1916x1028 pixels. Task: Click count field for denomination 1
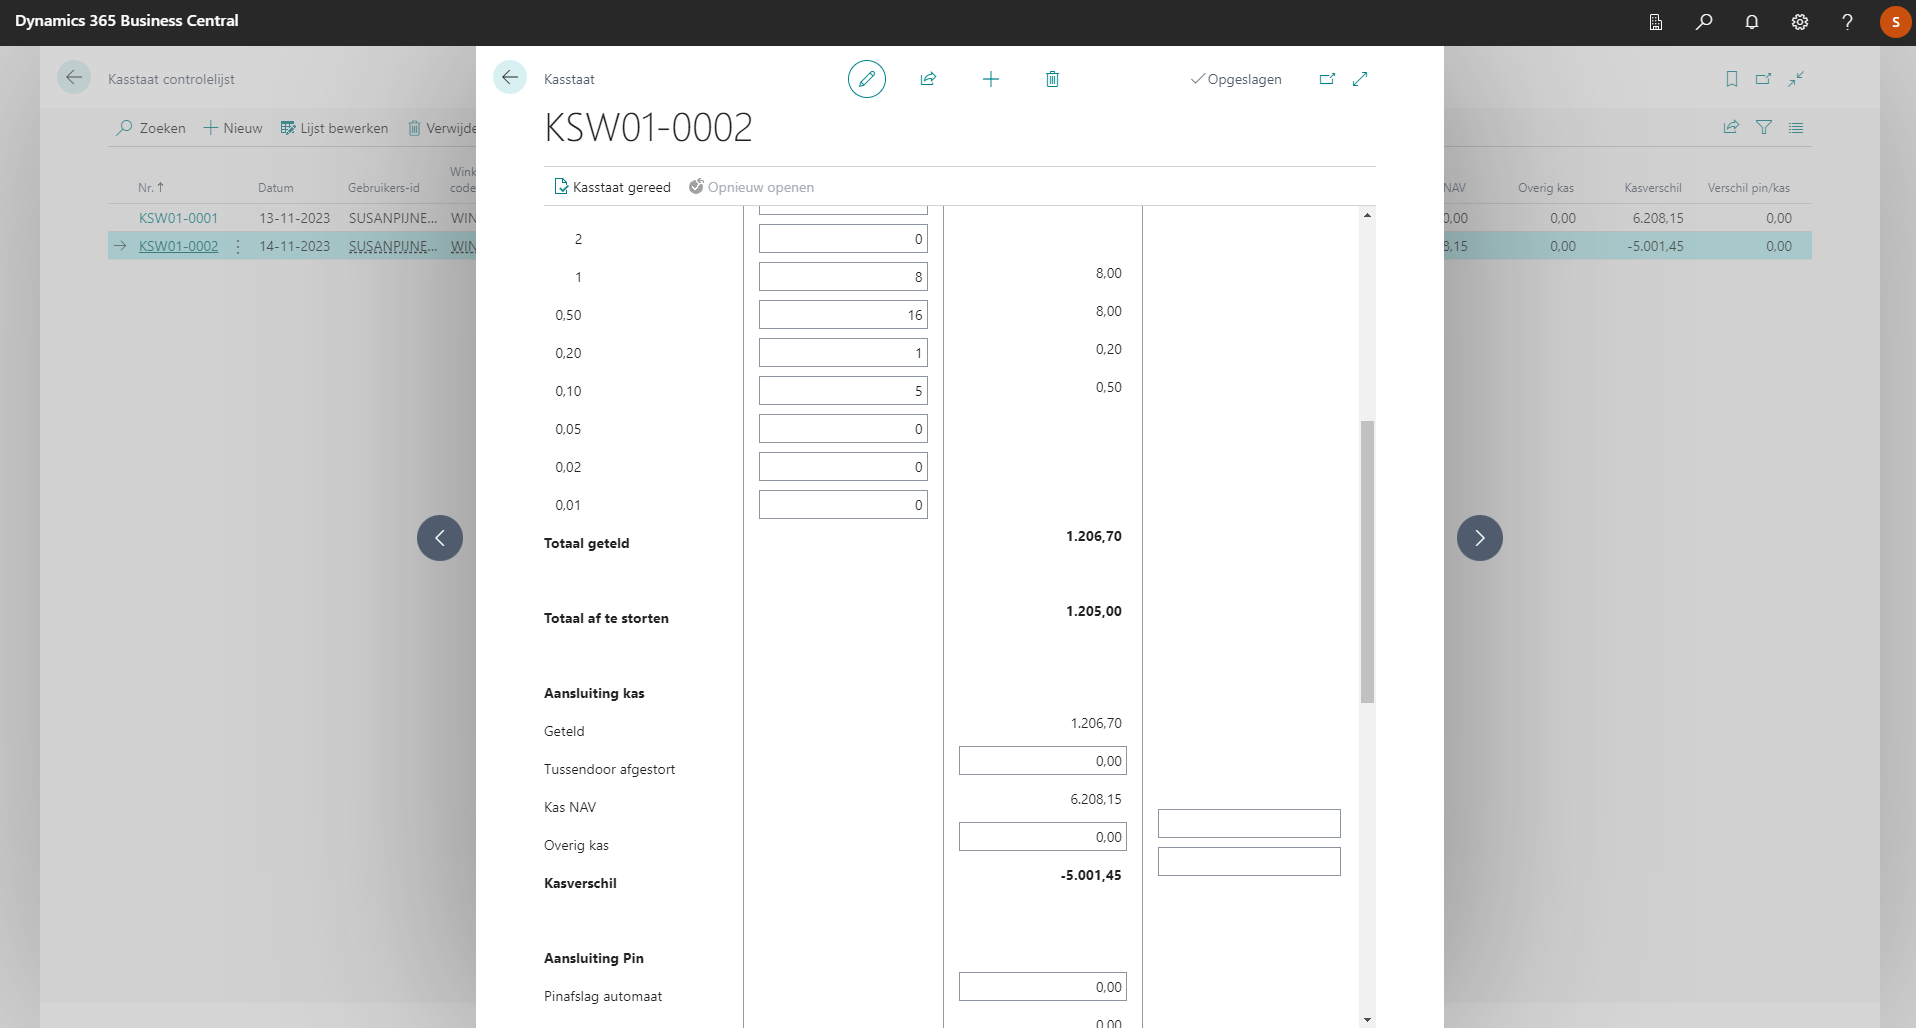click(843, 277)
